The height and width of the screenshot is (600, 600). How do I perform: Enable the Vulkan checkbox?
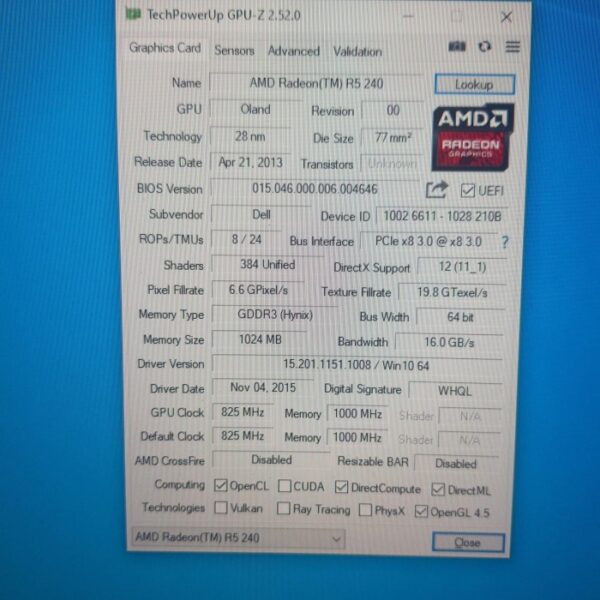tap(221, 509)
